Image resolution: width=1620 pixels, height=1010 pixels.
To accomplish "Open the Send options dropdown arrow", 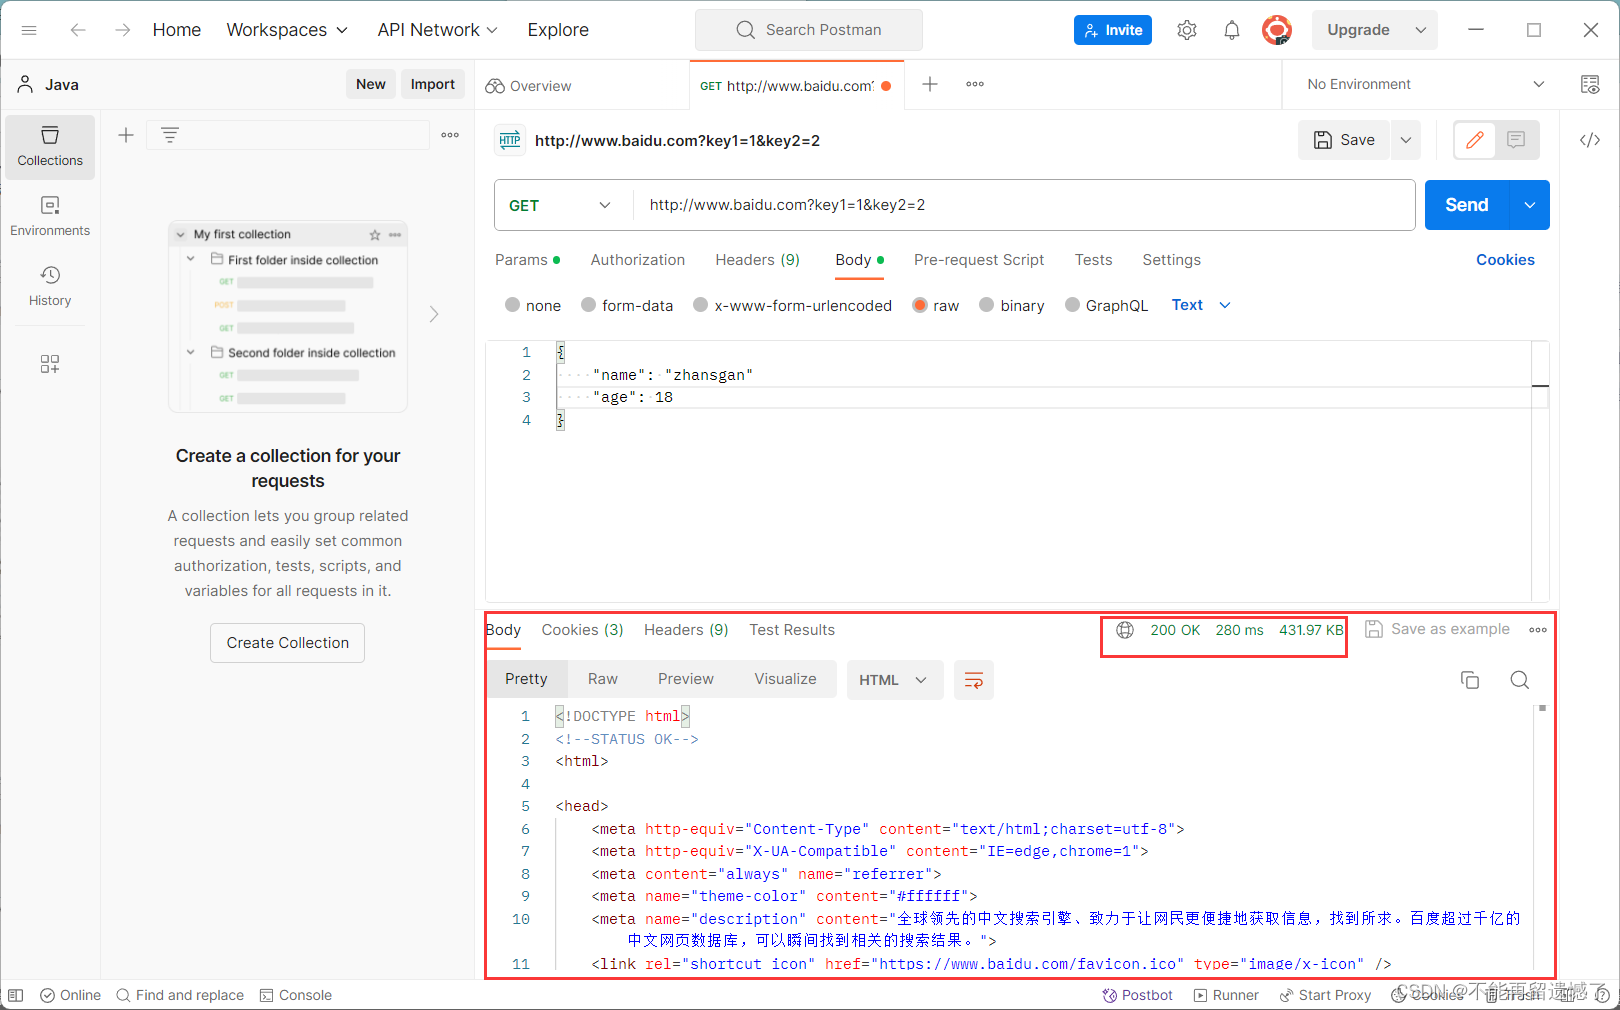I will coord(1530,205).
